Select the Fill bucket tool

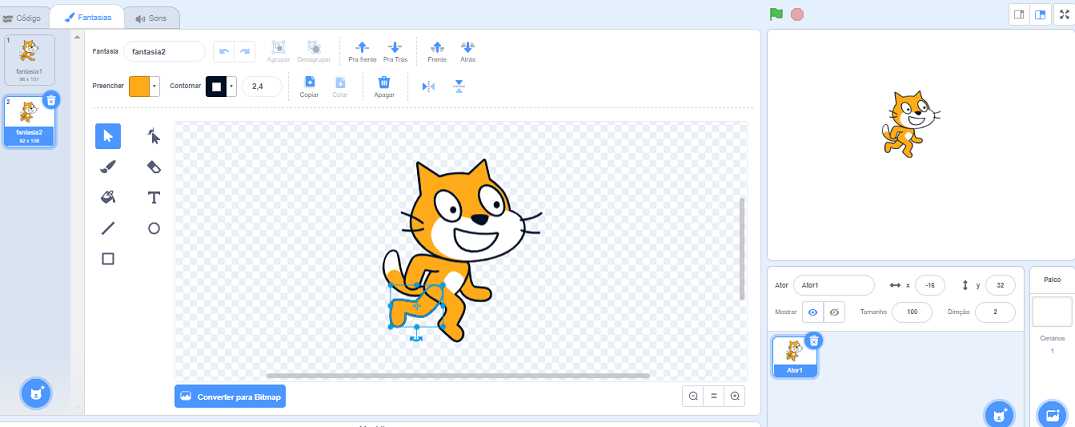click(x=108, y=197)
